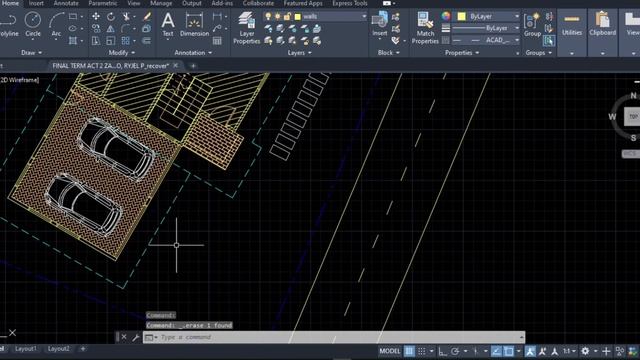The height and width of the screenshot is (360, 640).
Task: Switch to the Express Tools ribbon tab
Action: point(349,3)
